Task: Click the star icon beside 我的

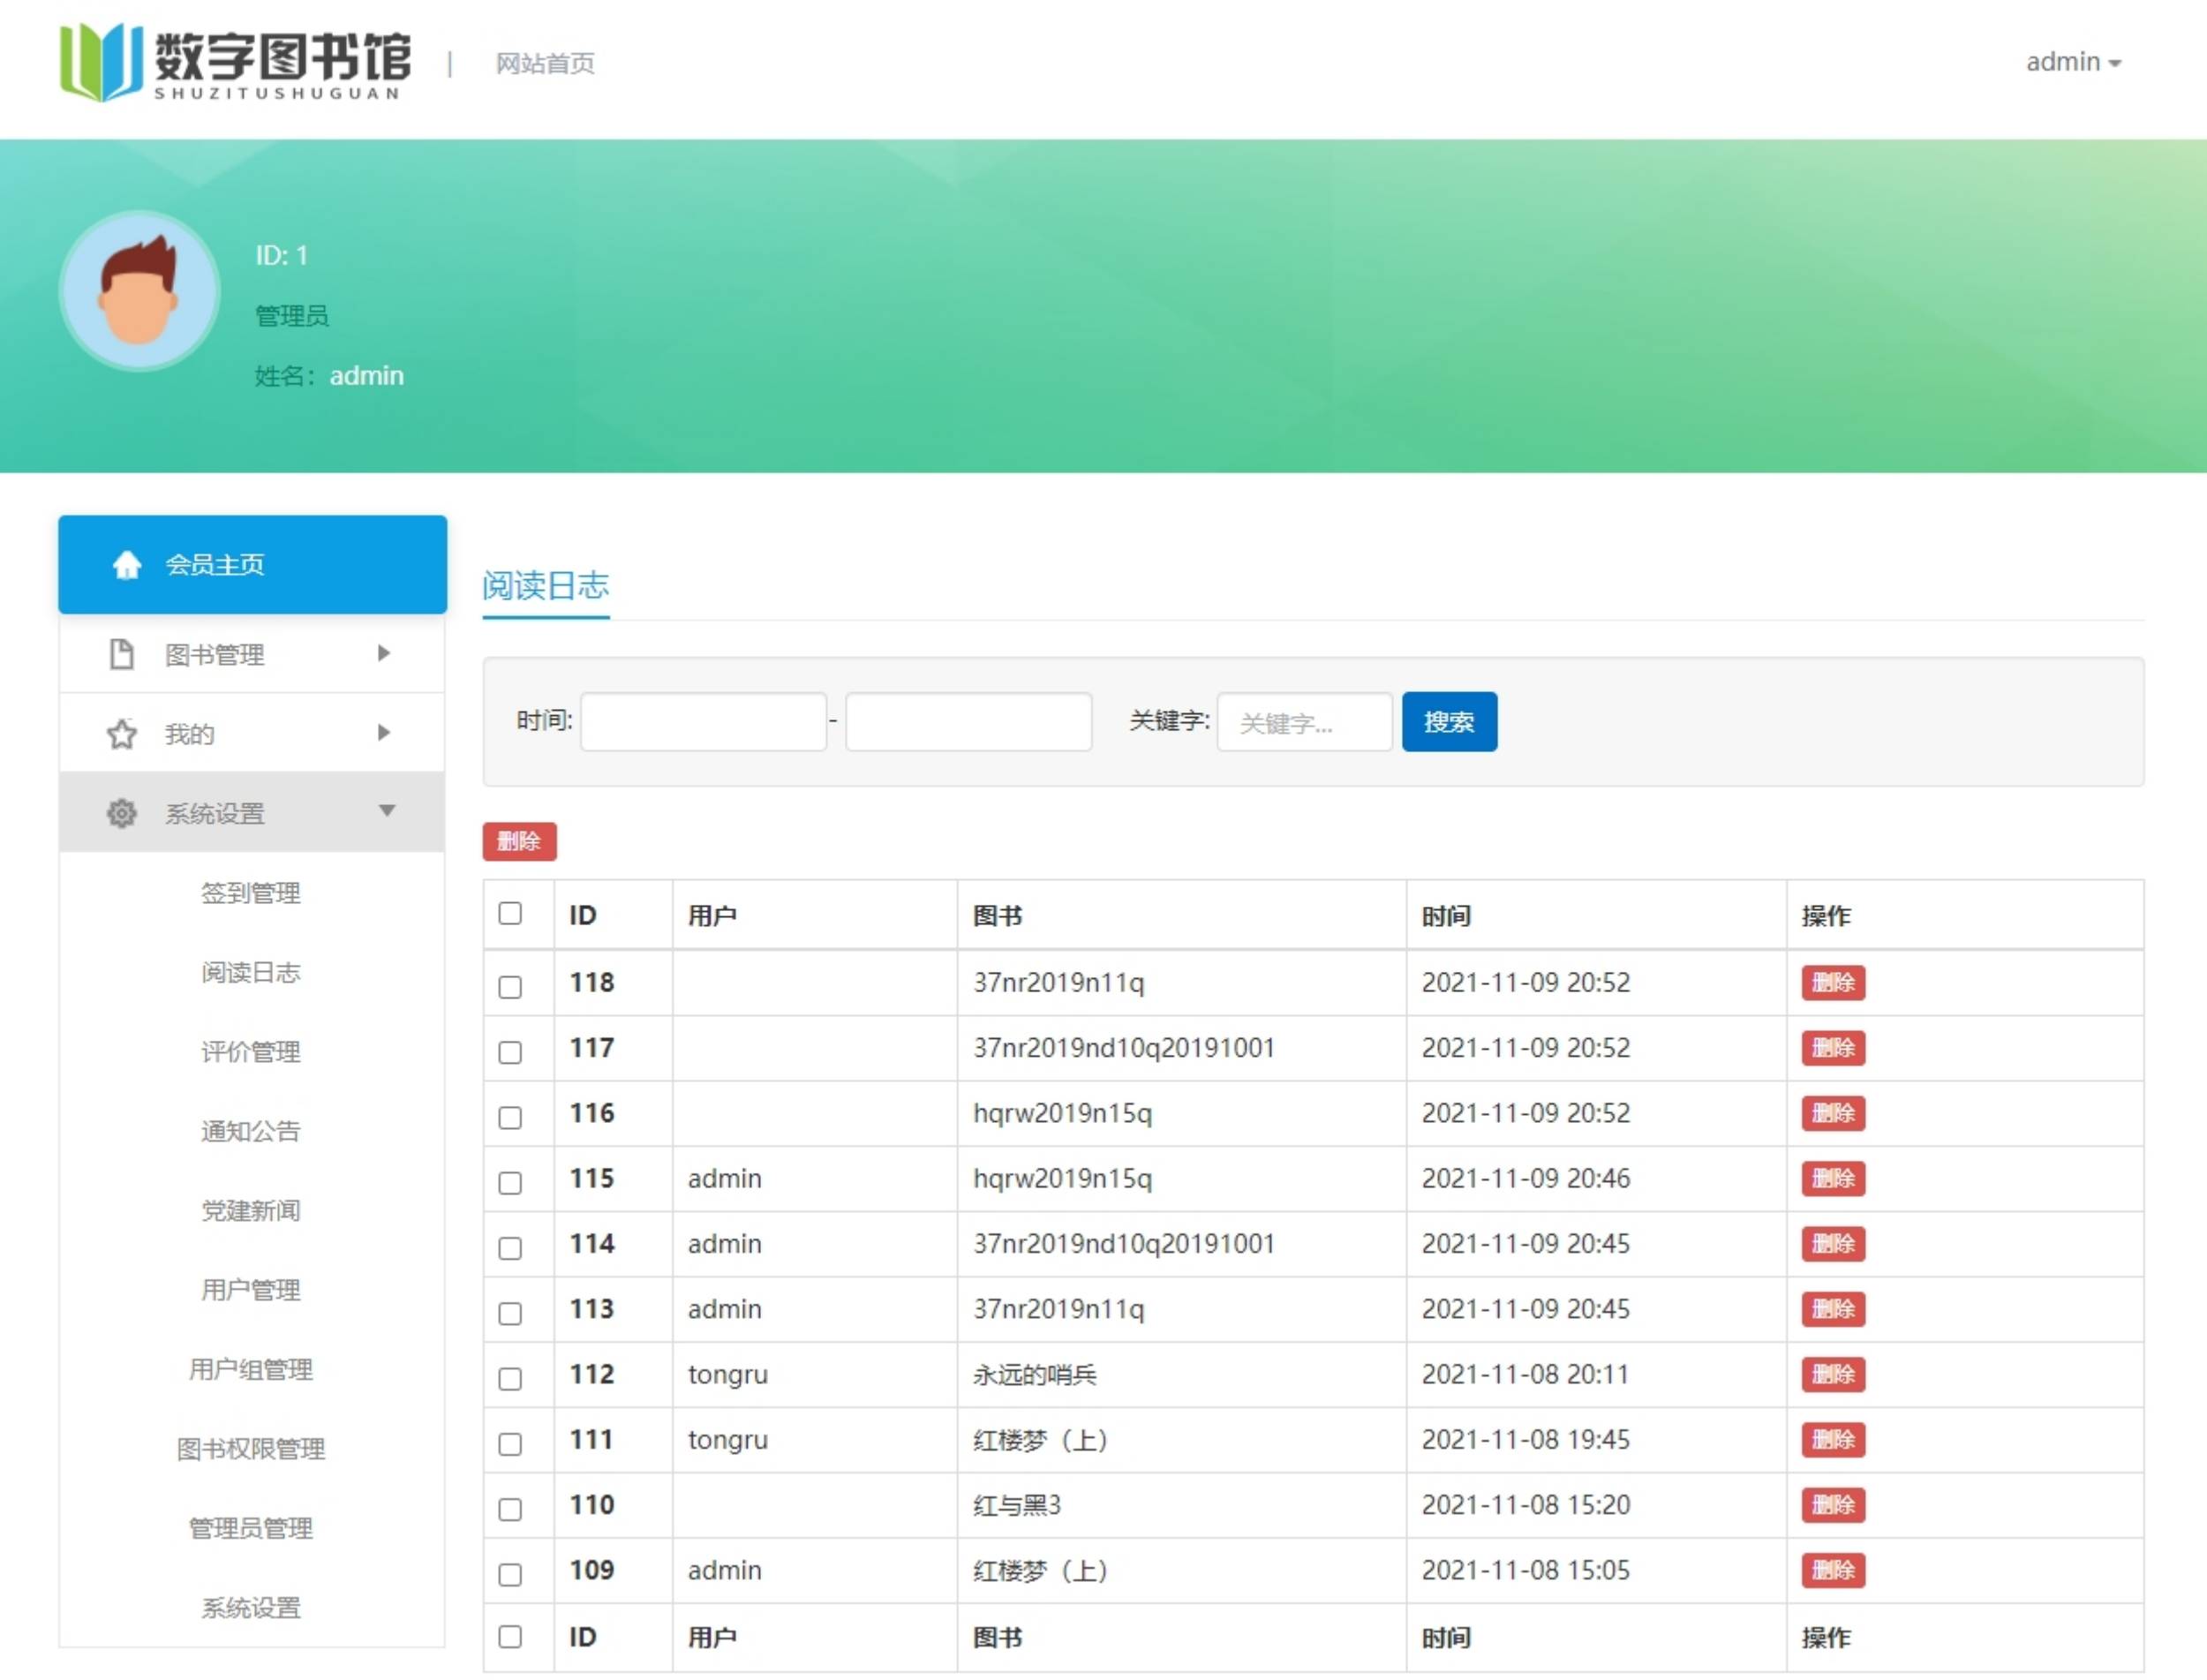Action: [x=121, y=734]
